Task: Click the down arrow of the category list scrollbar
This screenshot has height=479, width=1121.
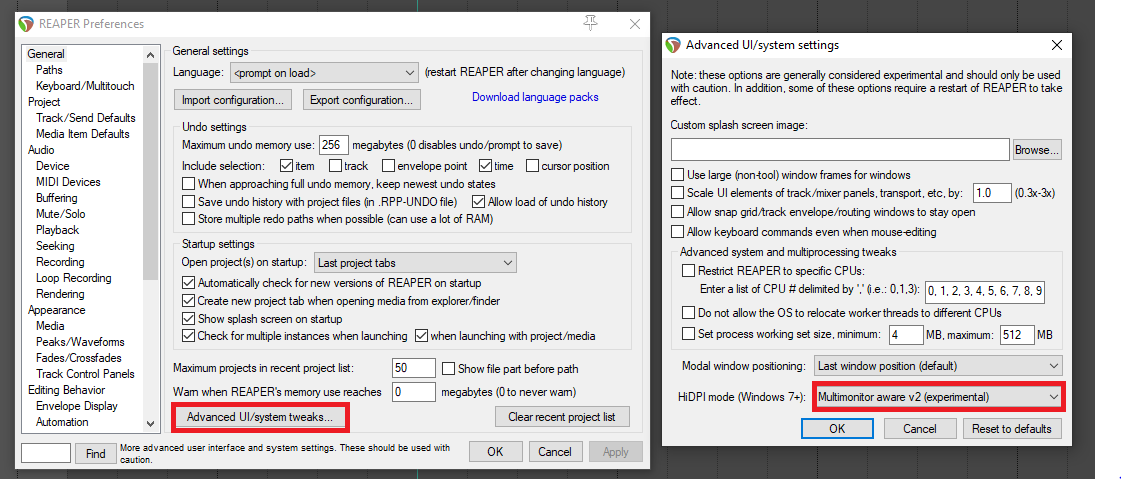Action: click(x=150, y=423)
